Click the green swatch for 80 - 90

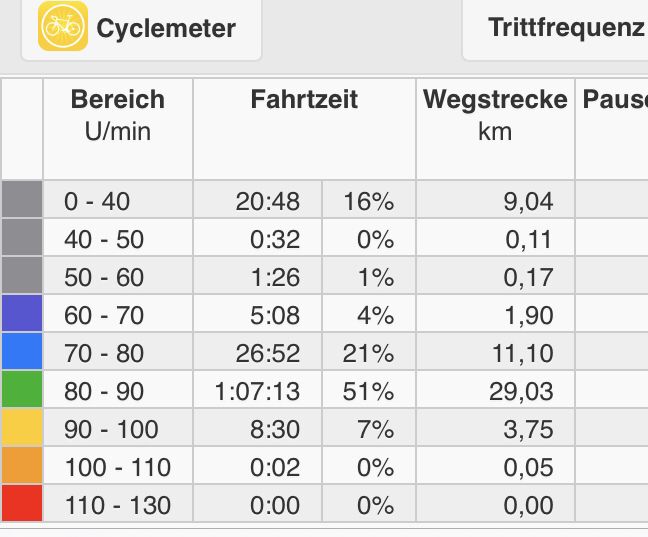coord(22,389)
